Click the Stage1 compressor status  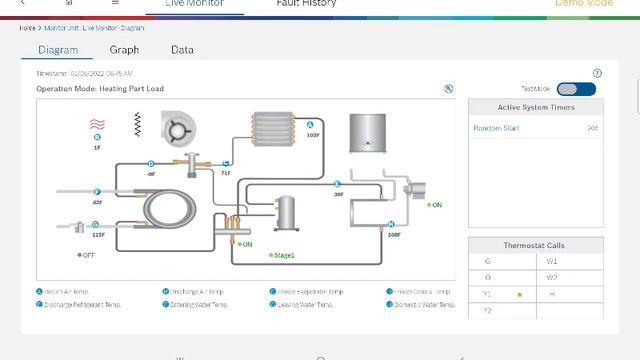pos(282,255)
